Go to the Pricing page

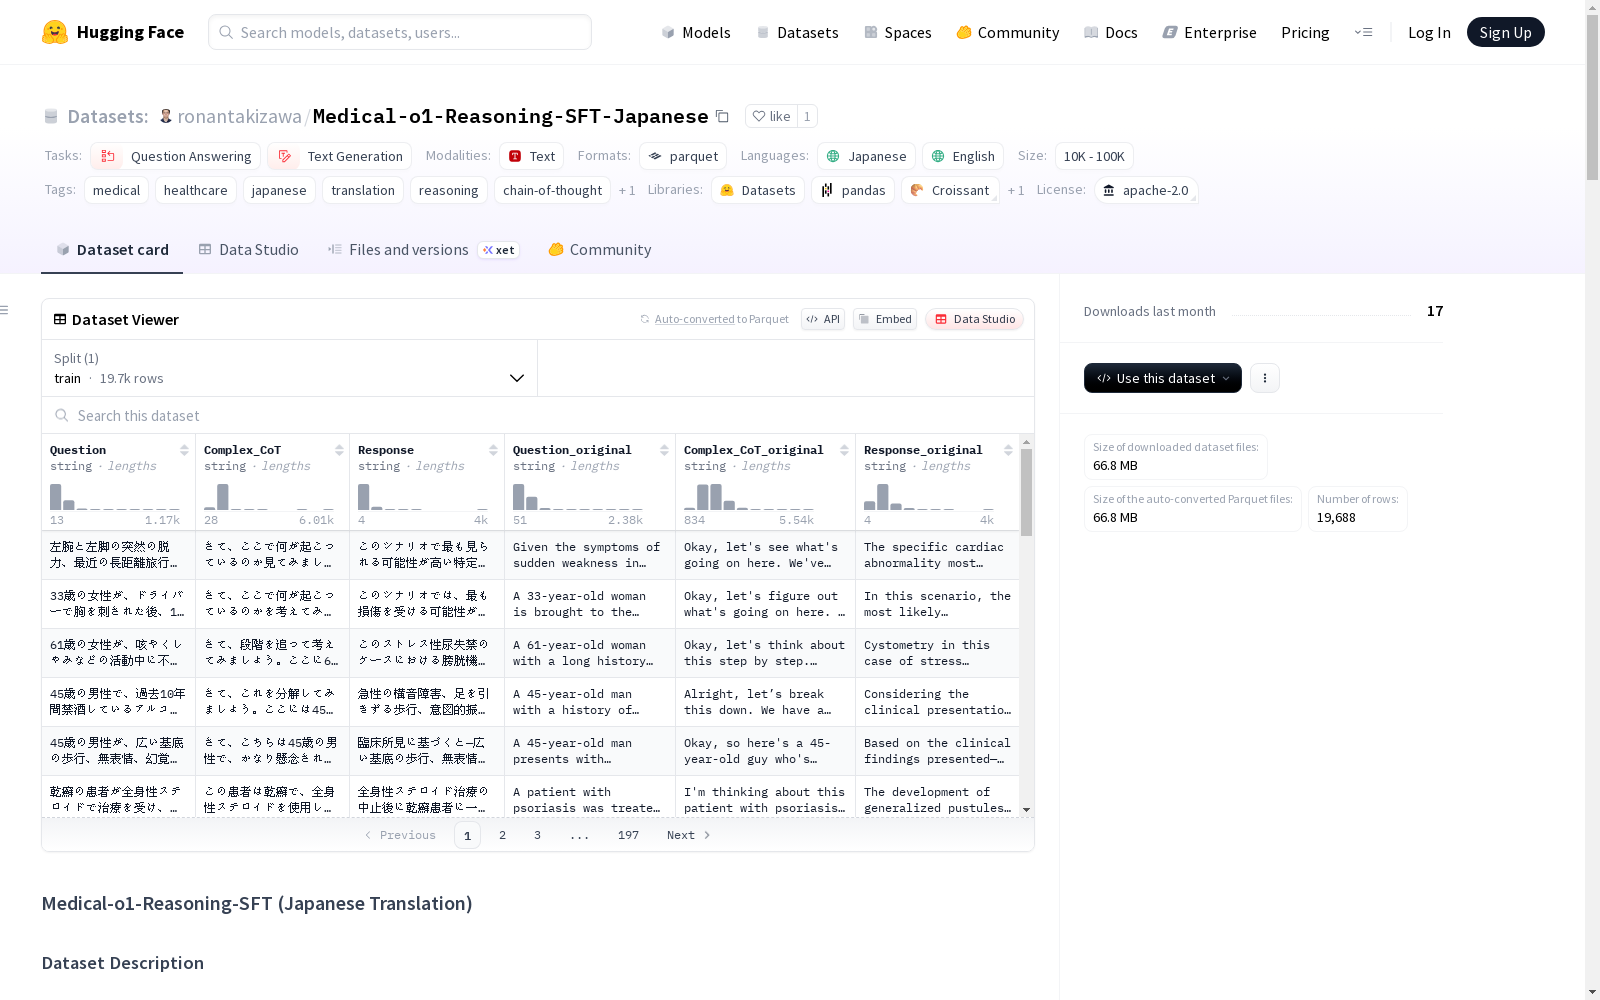tap(1305, 32)
